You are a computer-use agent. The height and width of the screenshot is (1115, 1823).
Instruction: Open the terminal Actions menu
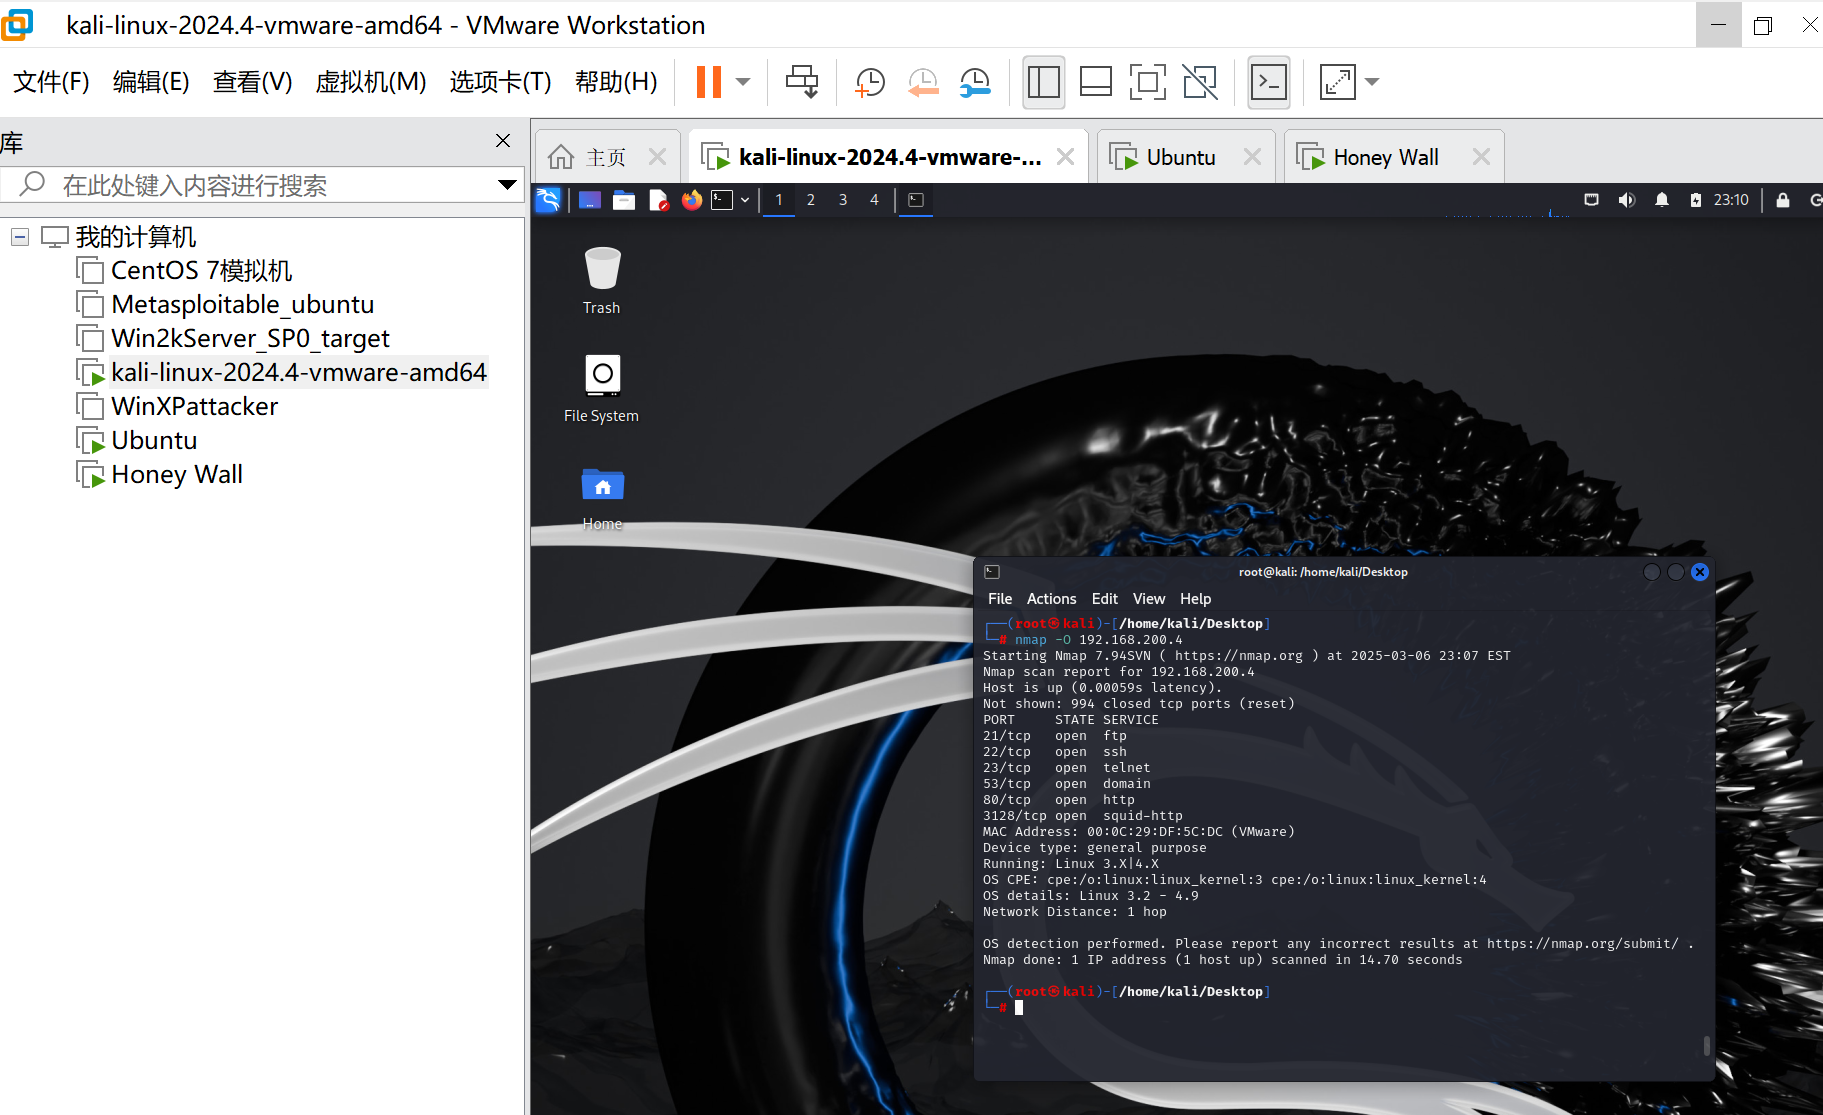tap(1051, 599)
